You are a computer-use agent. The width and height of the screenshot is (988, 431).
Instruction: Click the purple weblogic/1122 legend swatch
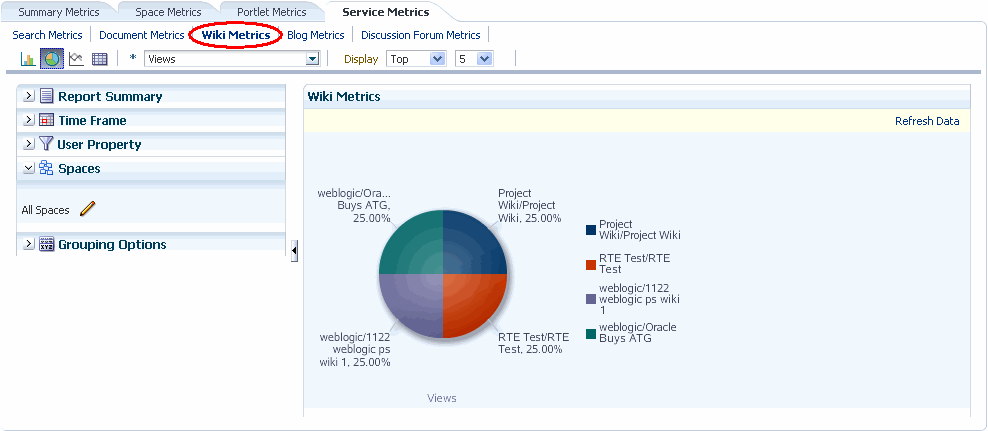click(590, 299)
